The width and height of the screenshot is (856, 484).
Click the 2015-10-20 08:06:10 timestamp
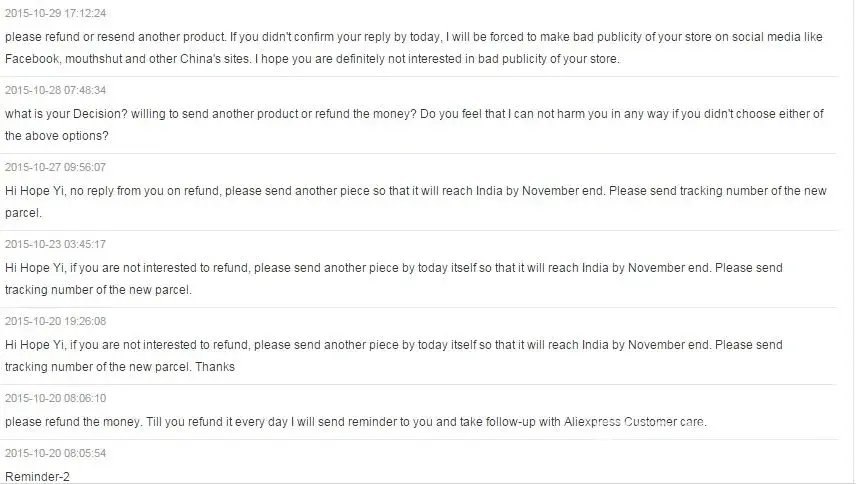pyautogui.click(x=56, y=398)
